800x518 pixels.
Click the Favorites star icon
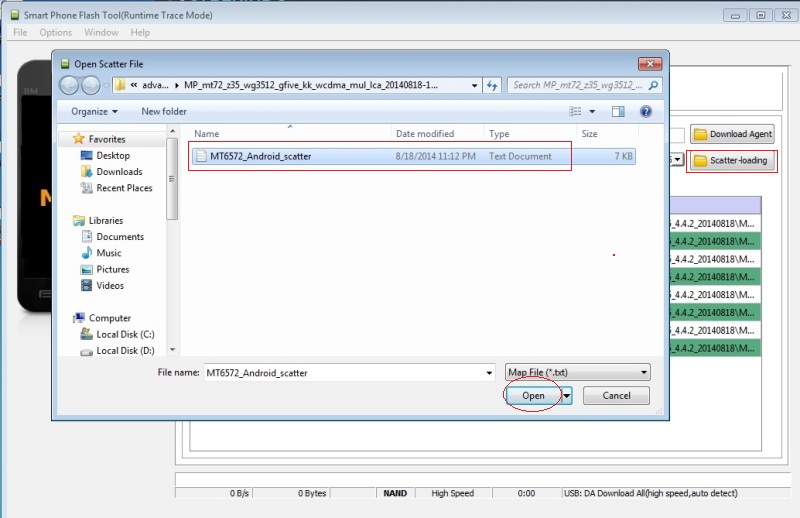pyautogui.click(x=78, y=139)
